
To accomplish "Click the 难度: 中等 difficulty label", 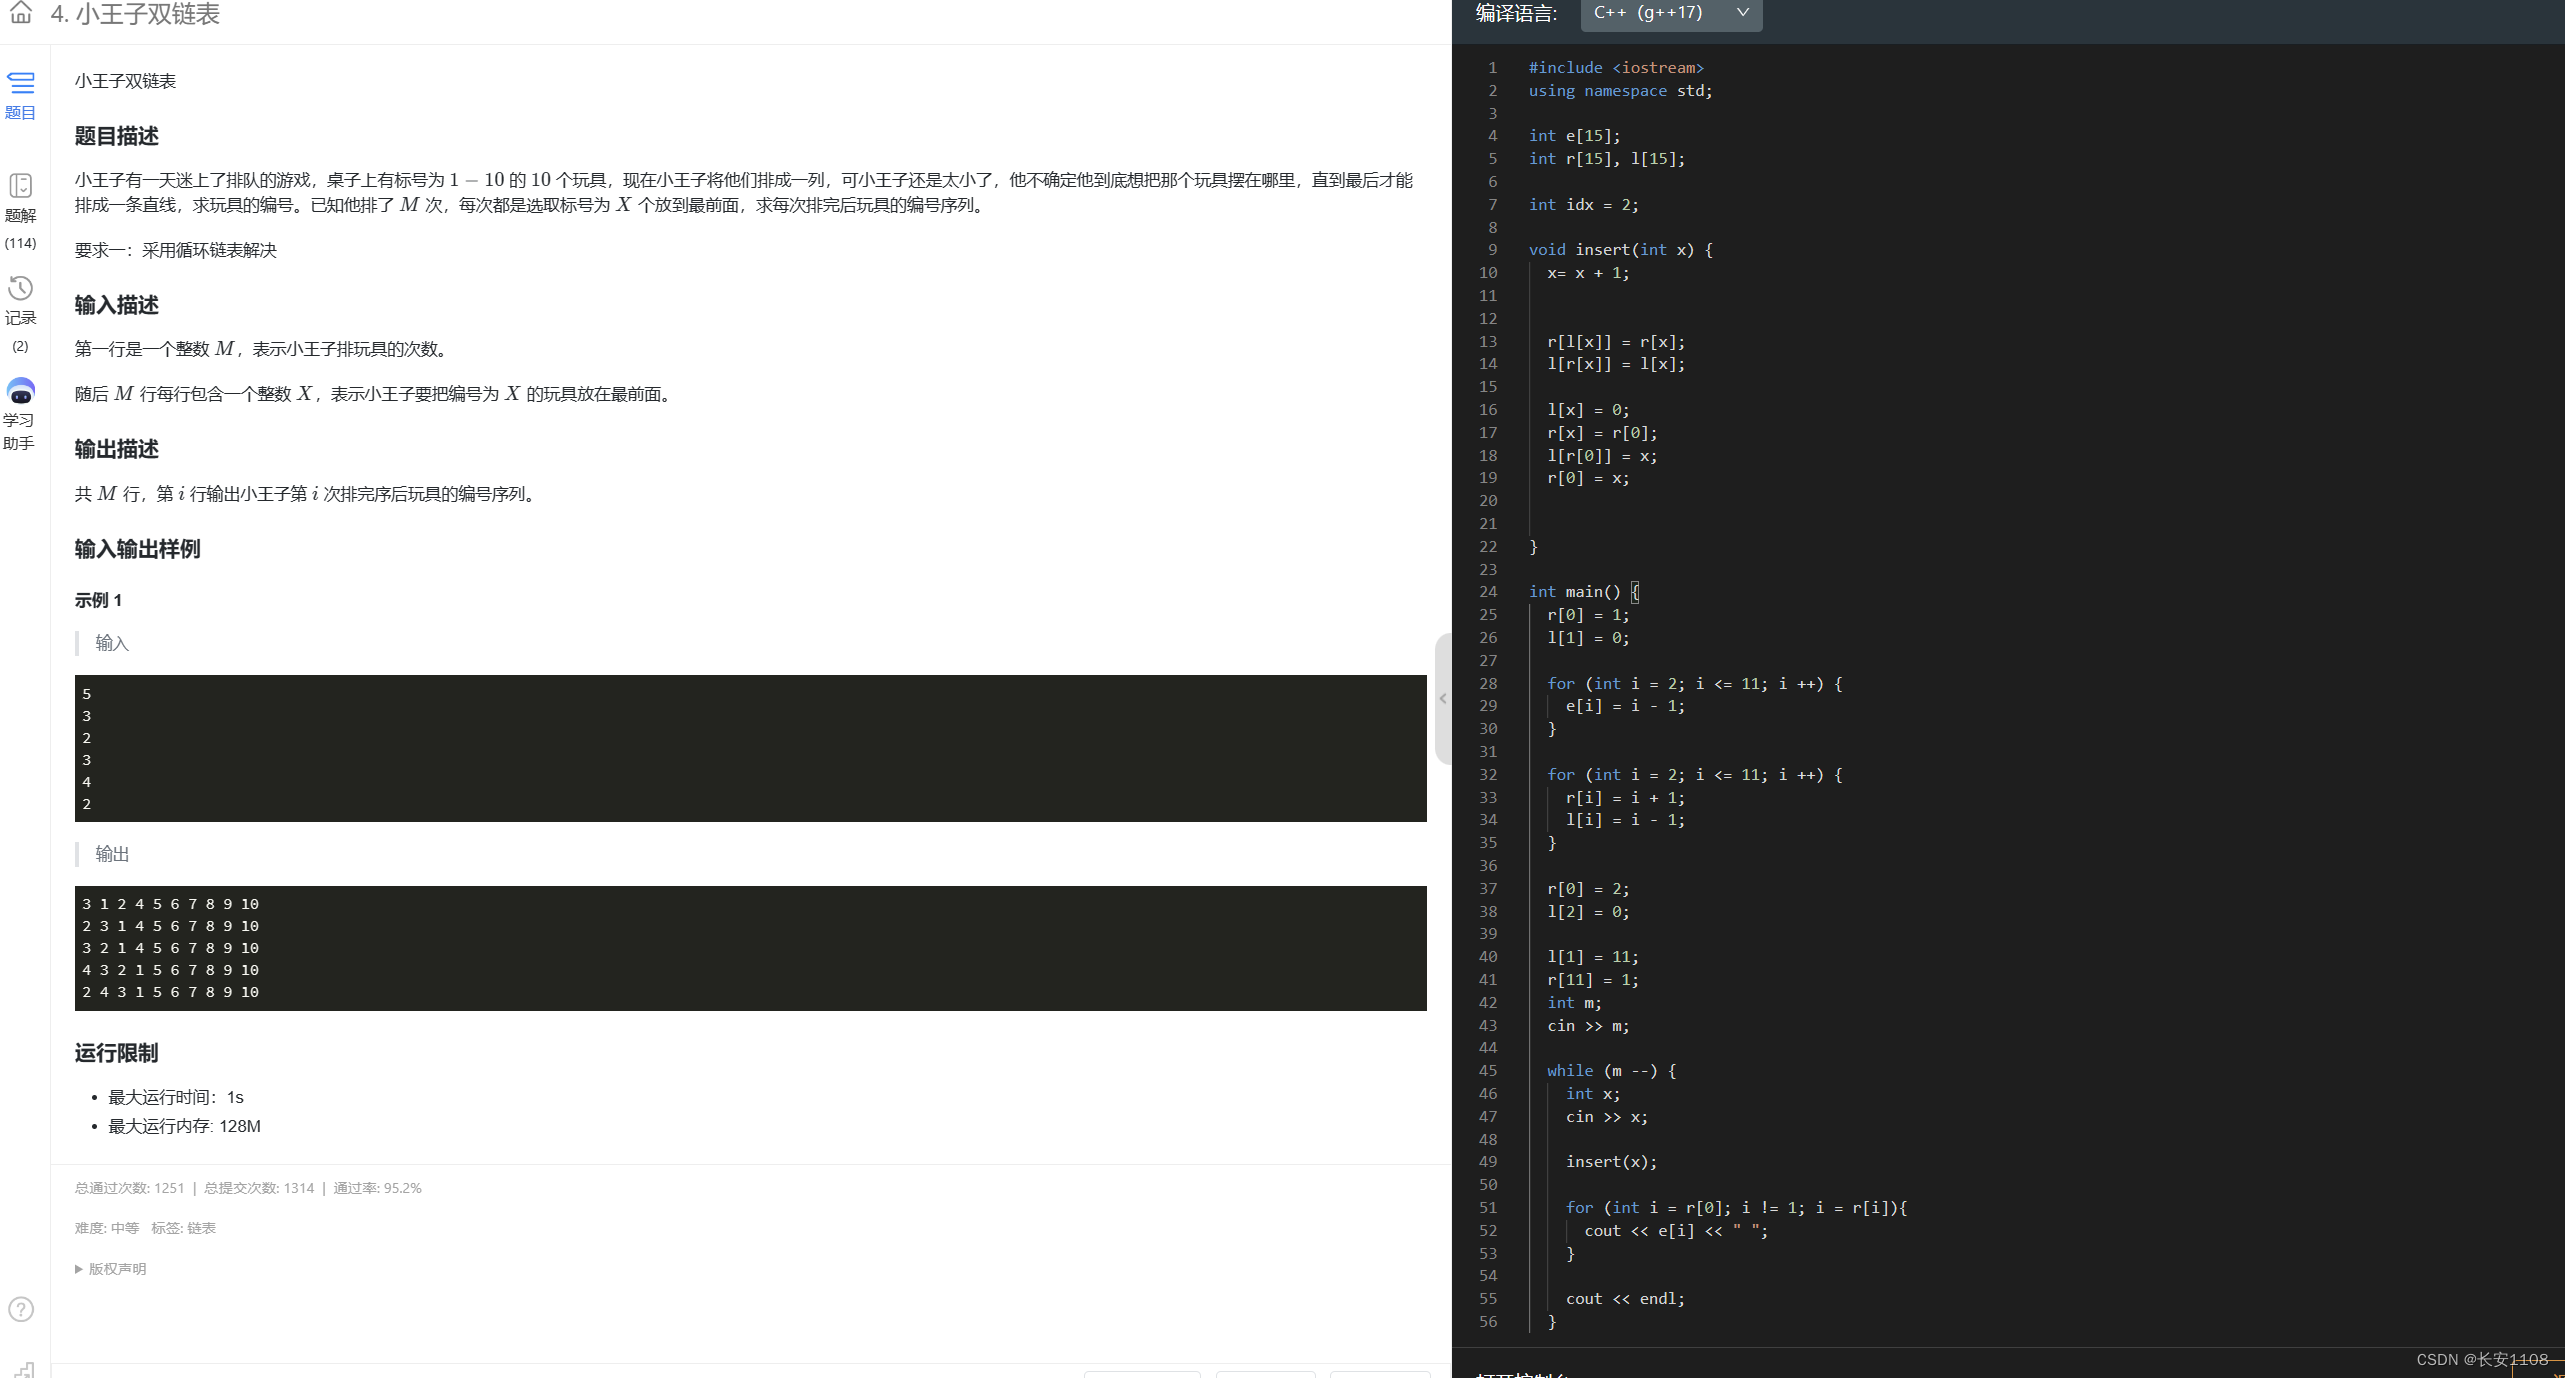I will tap(107, 1228).
